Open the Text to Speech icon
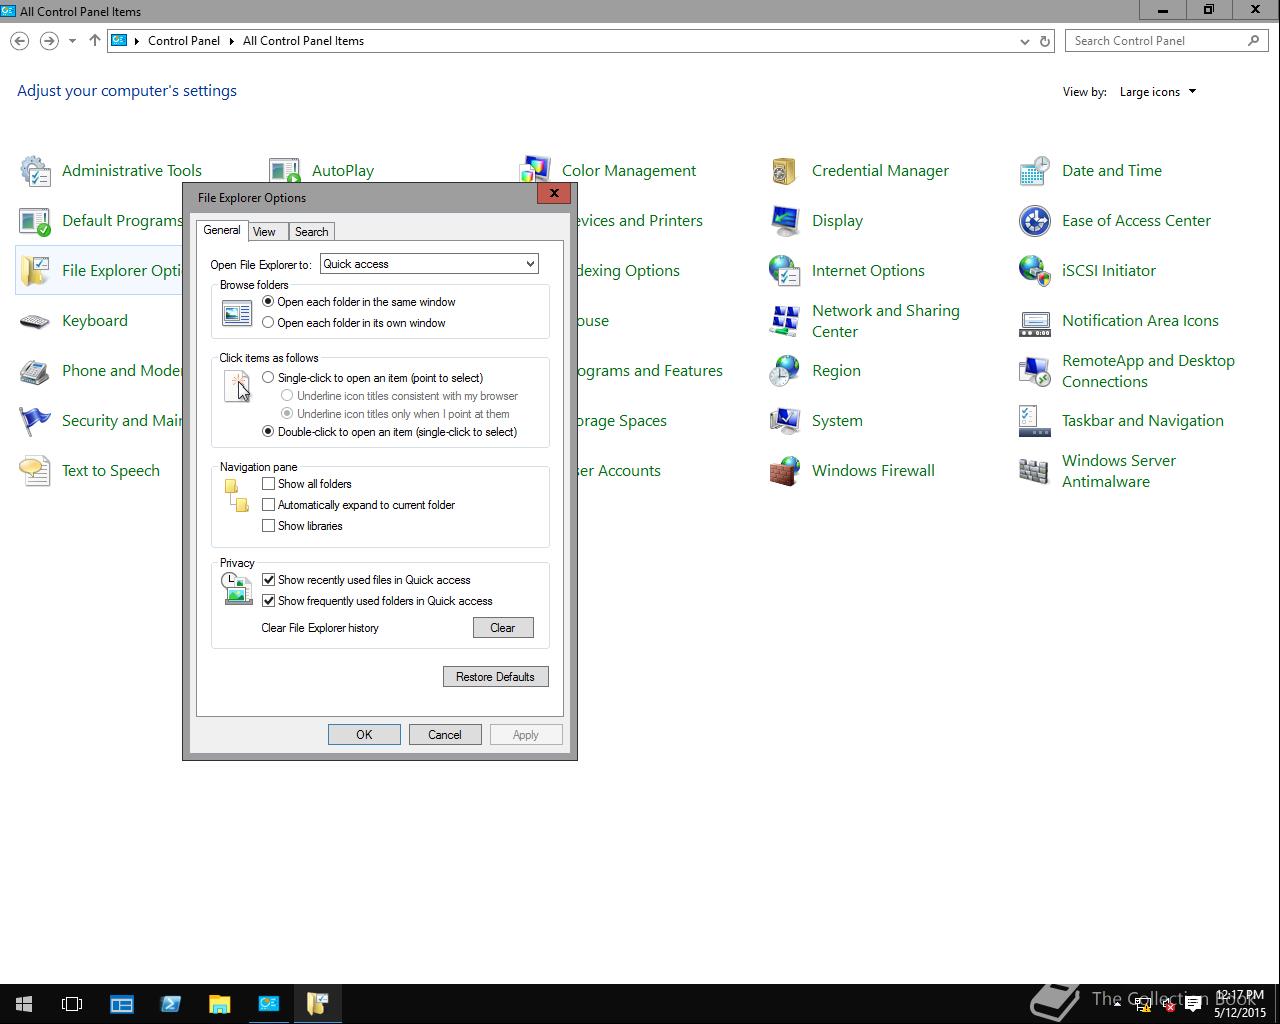The image size is (1280, 1024). click(x=35, y=471)
